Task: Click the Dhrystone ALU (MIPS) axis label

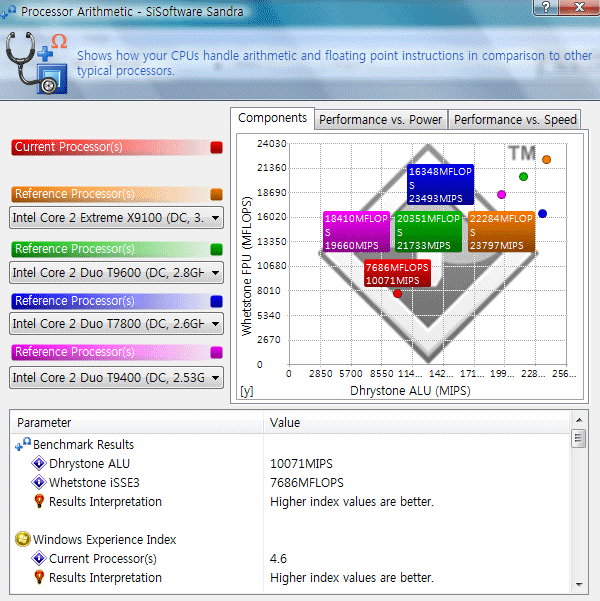Action: pos(410,391)
